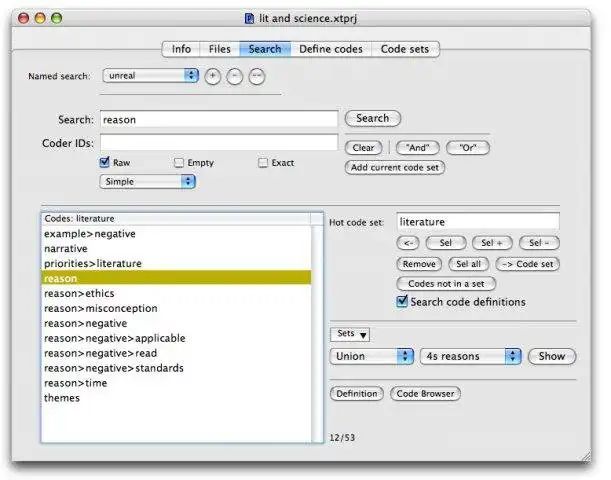The height and width of the screenshot is (480, 611).
Task: Select code 'reason>negative>applicable'
Action: 177,338
